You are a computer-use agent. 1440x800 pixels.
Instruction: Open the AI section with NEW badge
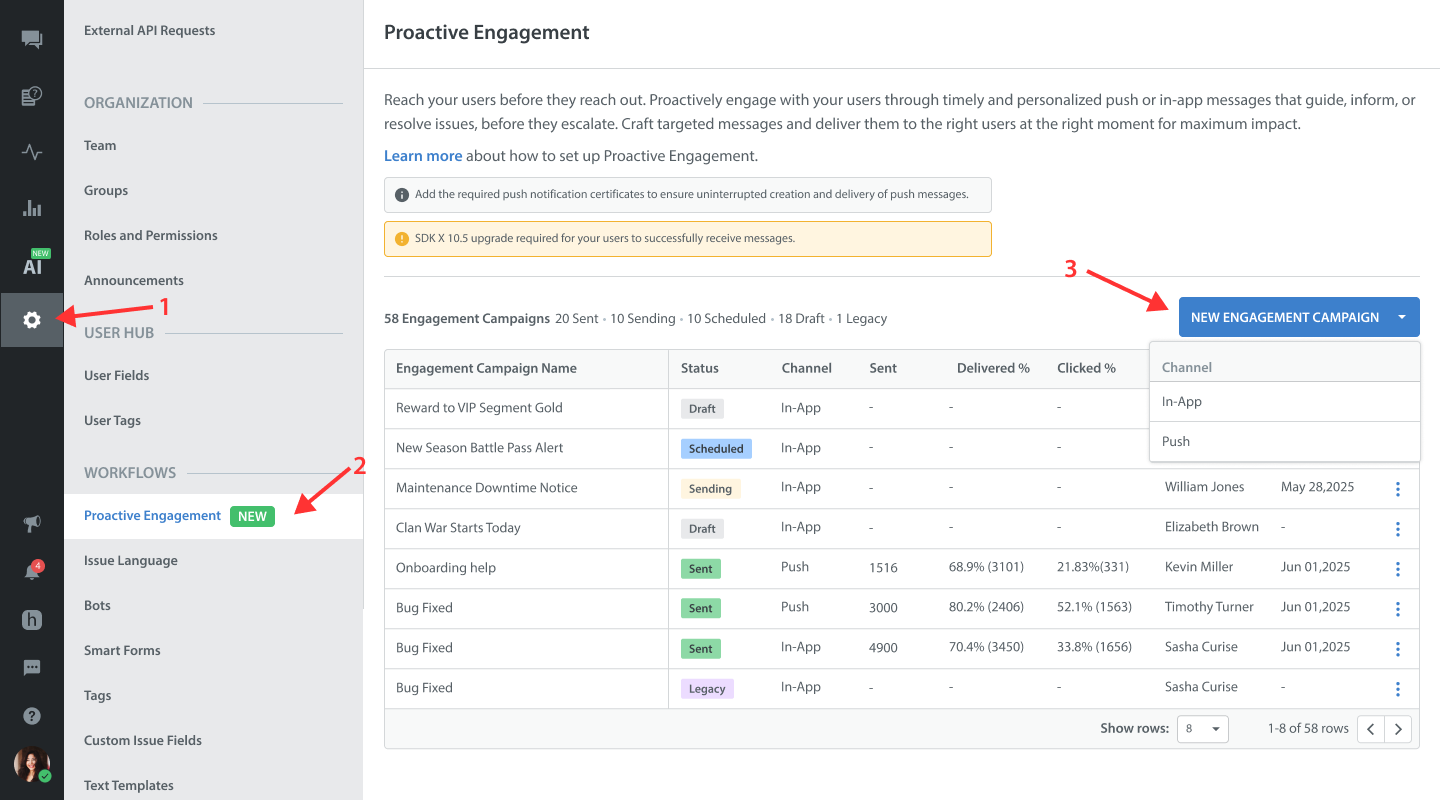point(35,263)
